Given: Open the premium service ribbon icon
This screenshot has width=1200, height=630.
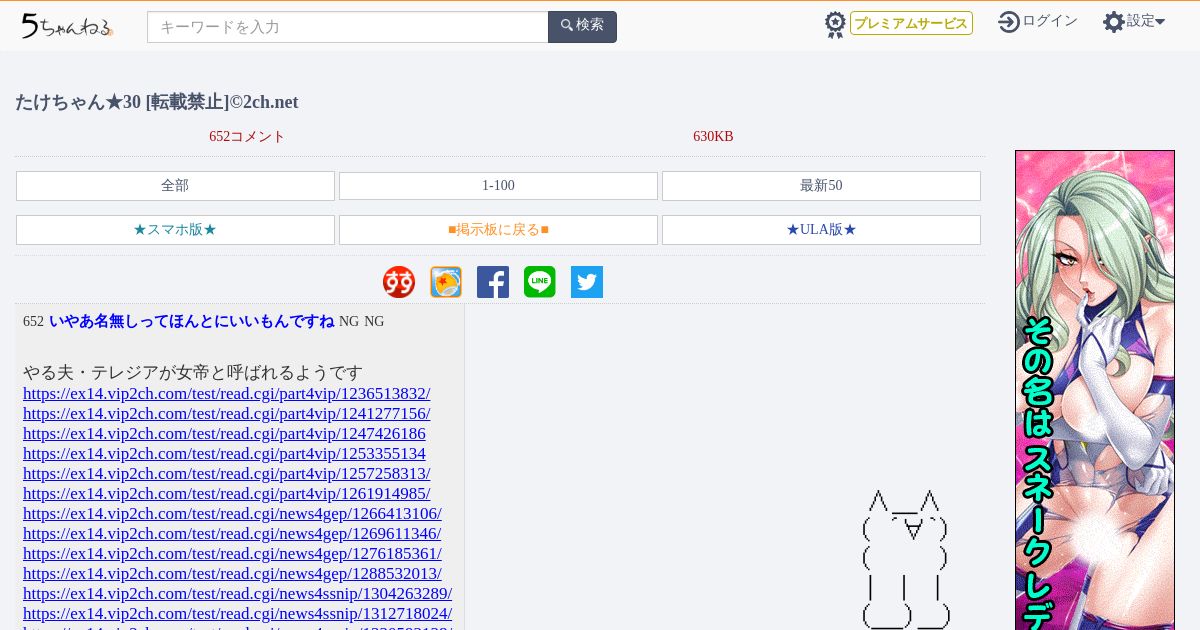Looking at the screenshot, I should point(835,24).
